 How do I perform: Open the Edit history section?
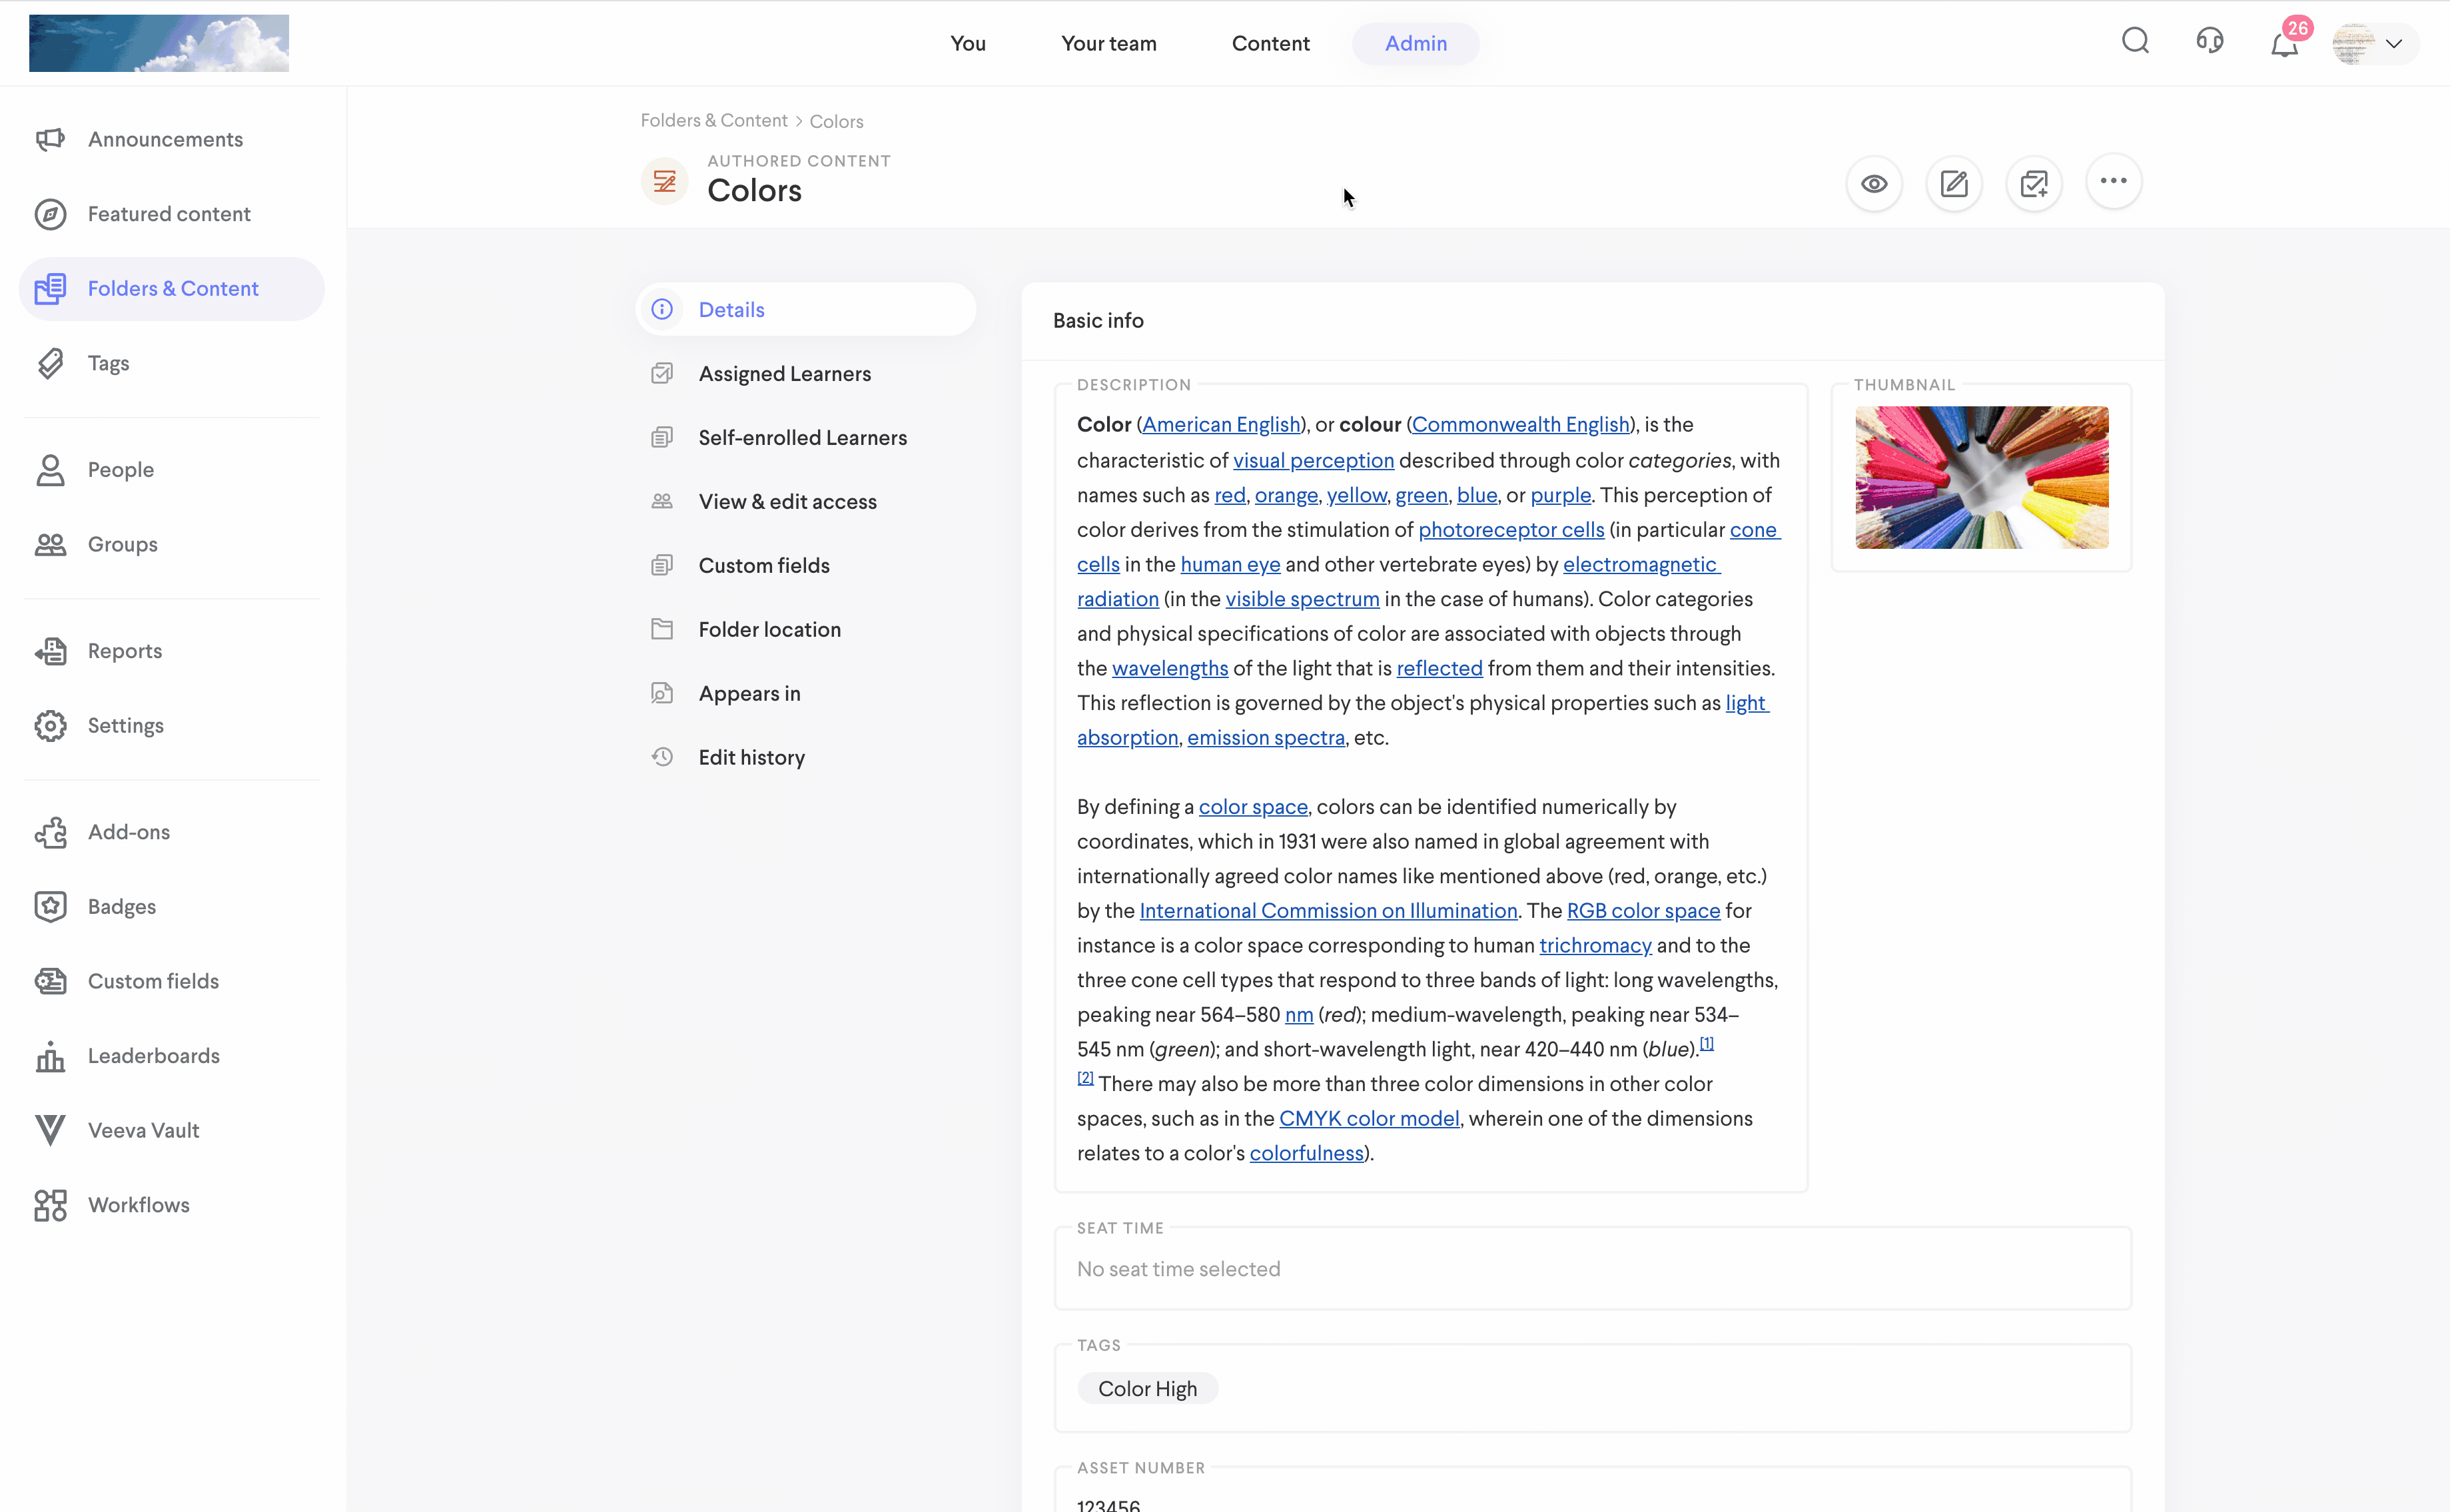[751, 757]
